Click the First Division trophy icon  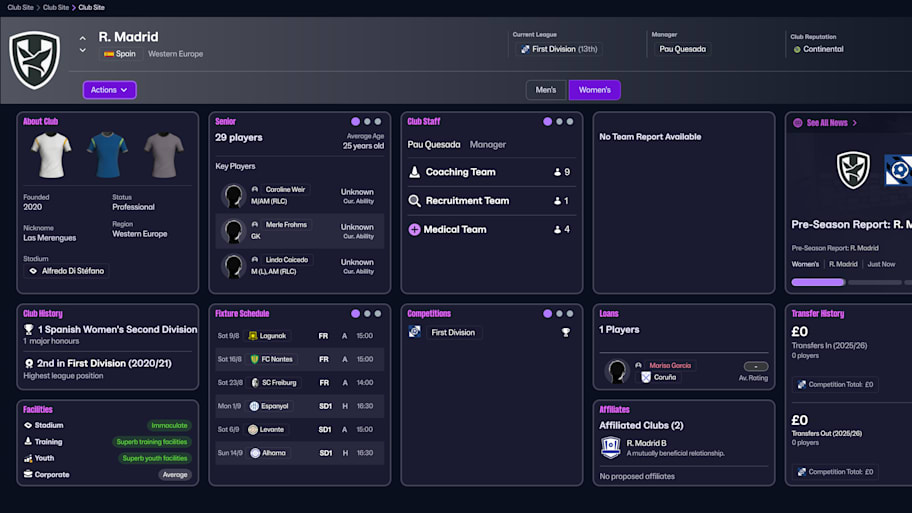click(x=565, y=333)
